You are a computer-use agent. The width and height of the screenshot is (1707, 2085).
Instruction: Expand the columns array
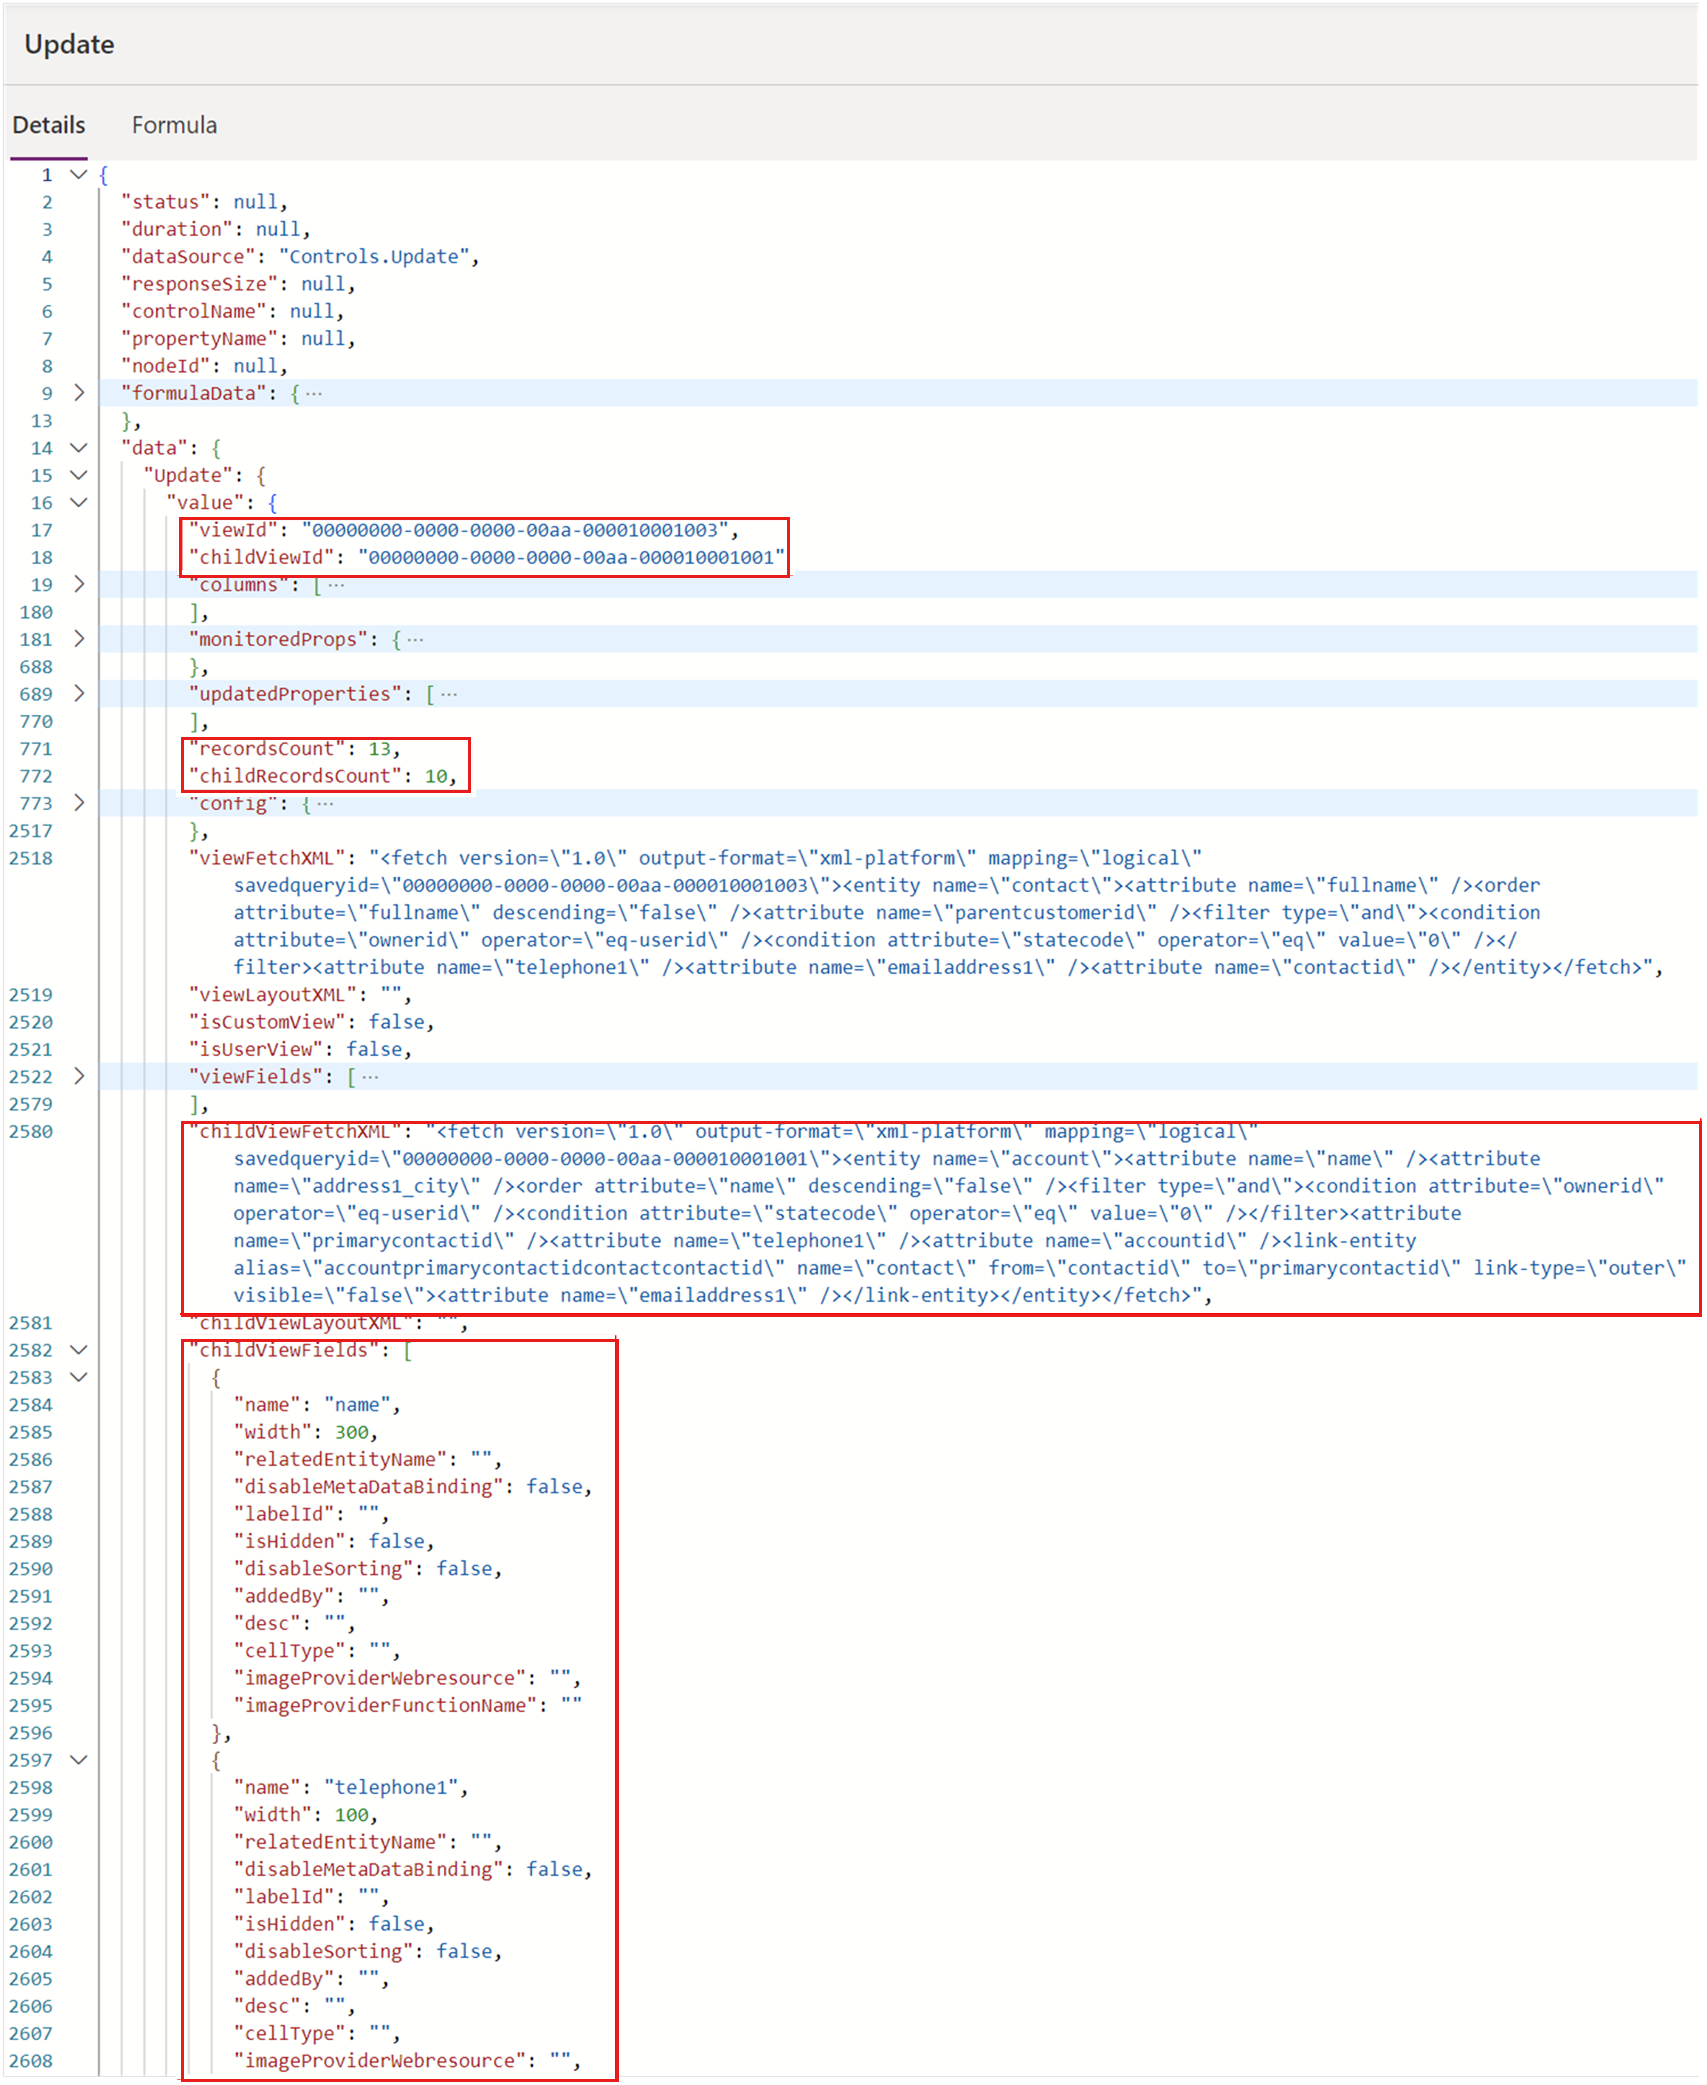[79, 584]
